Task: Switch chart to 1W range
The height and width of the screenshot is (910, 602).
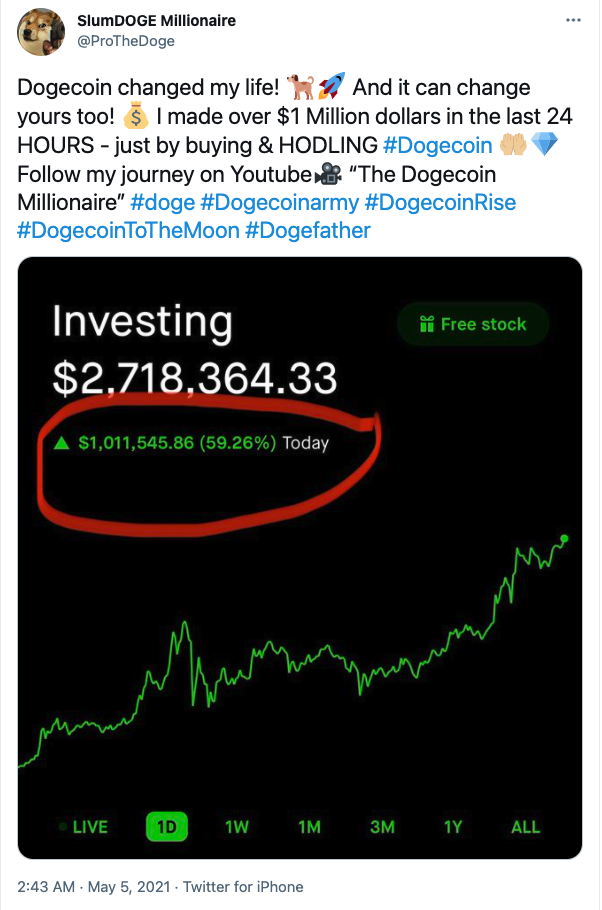Action: (237, 827)
